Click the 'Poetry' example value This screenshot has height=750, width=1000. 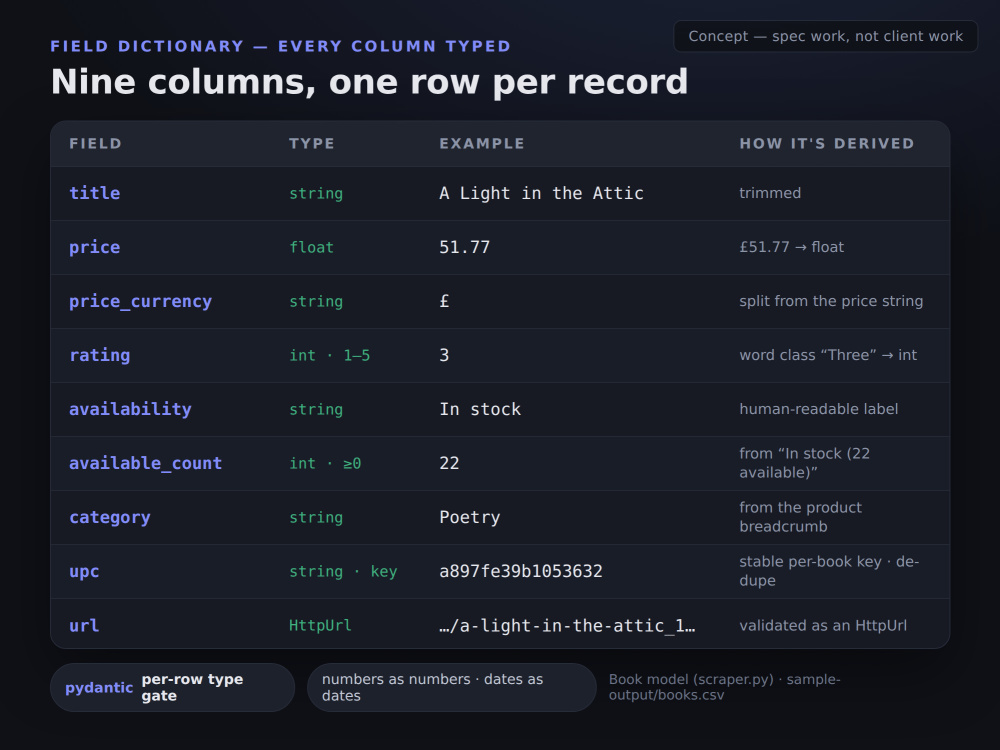tap(470, 517)
